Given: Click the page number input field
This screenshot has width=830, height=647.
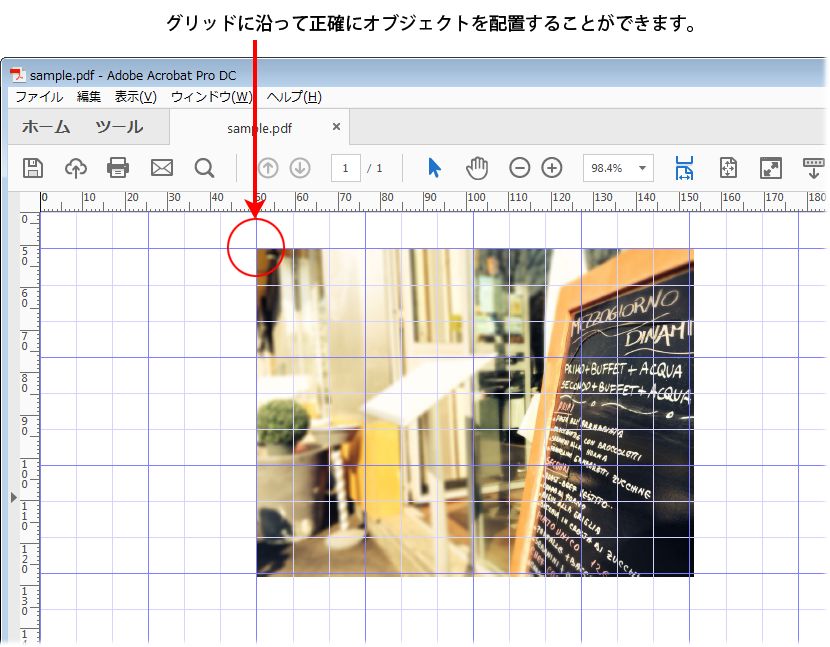Looking at the screenshot, I should tap(346, 168).
